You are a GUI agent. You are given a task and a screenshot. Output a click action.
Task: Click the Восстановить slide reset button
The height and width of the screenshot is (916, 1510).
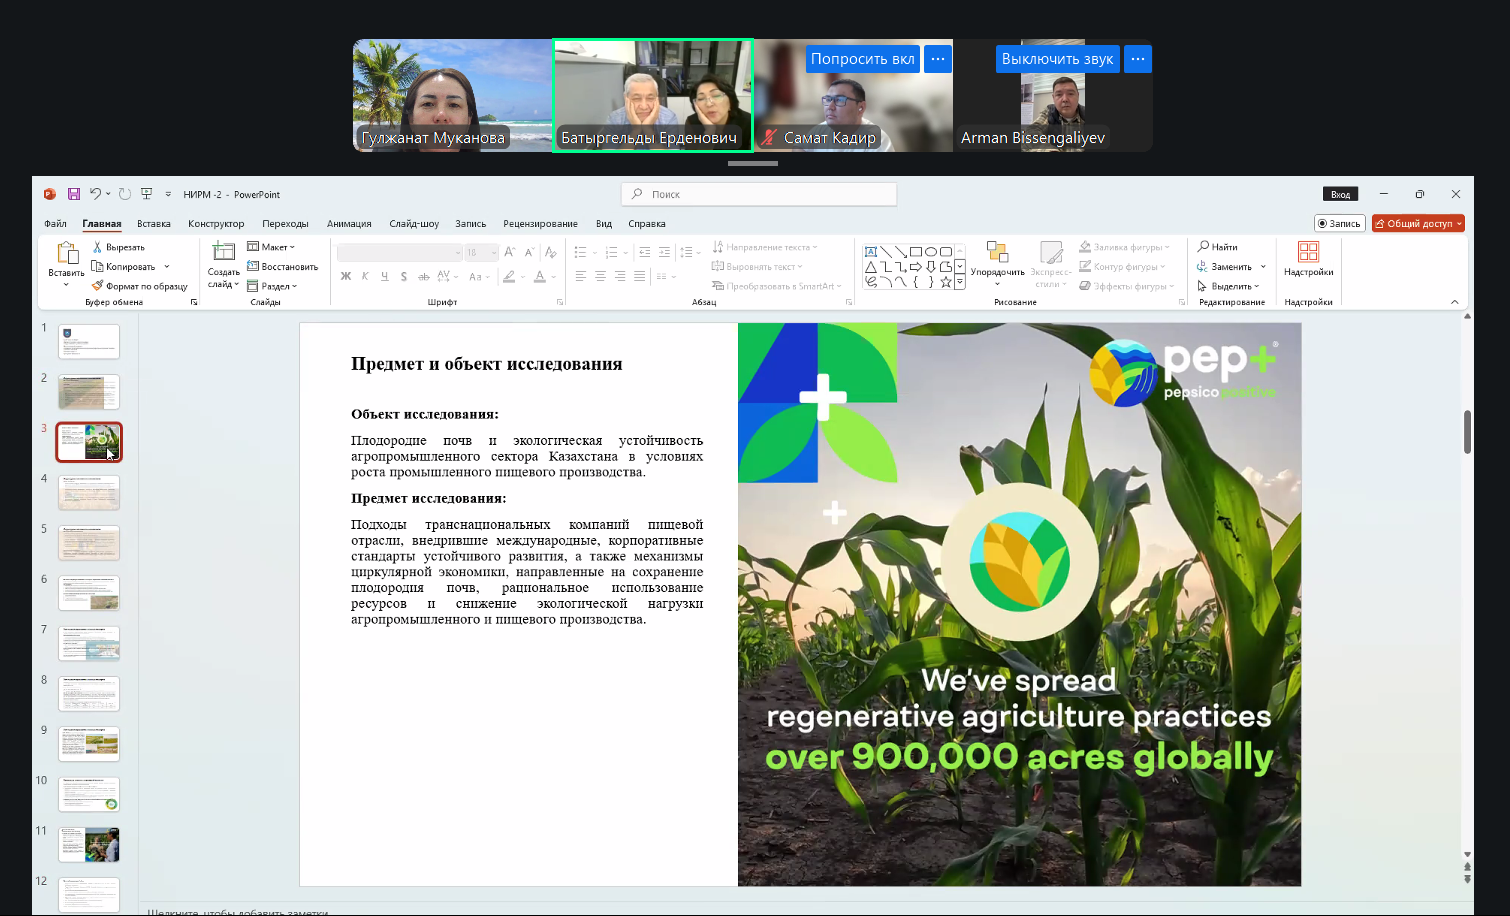coord(283,267)
